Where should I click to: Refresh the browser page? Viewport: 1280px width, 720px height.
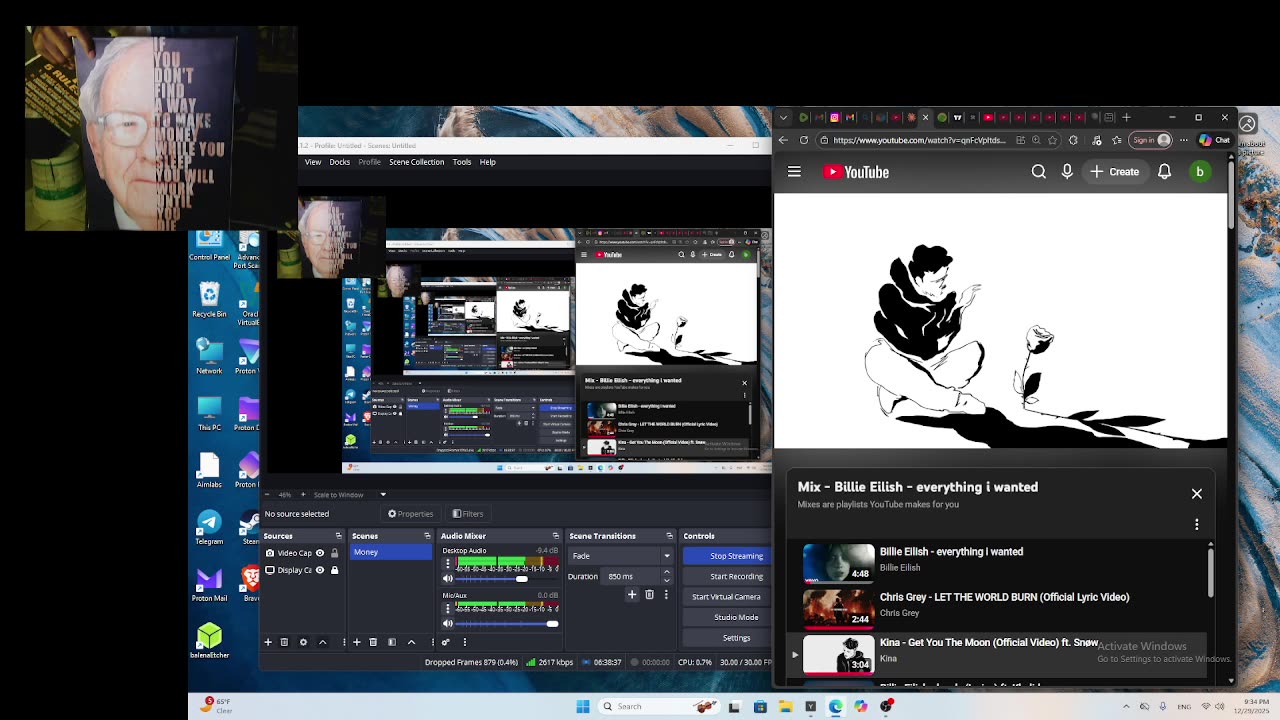pyautogui.click(x=804, y=140)
